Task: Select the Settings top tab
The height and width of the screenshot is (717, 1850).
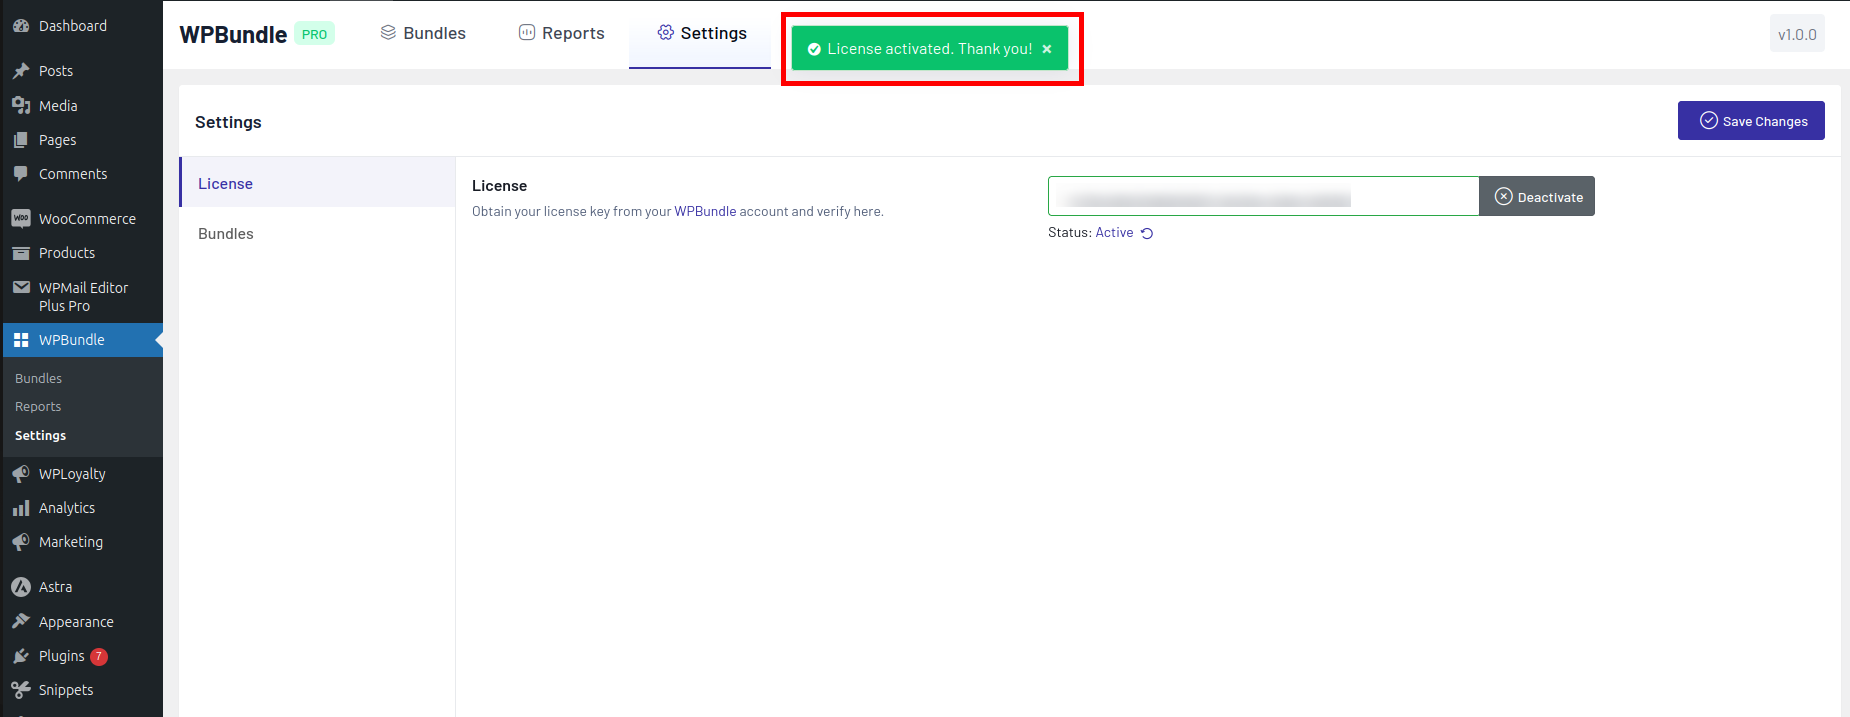Action: [x=701, y=33]
